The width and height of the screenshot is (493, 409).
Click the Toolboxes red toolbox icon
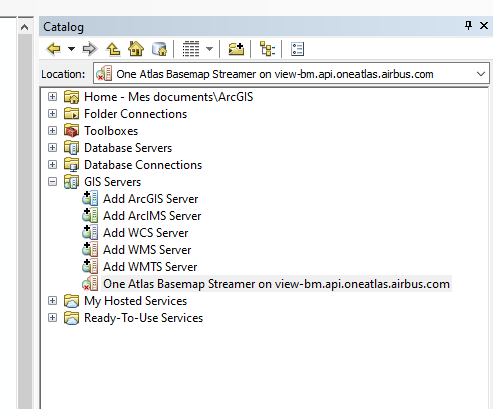71,131
